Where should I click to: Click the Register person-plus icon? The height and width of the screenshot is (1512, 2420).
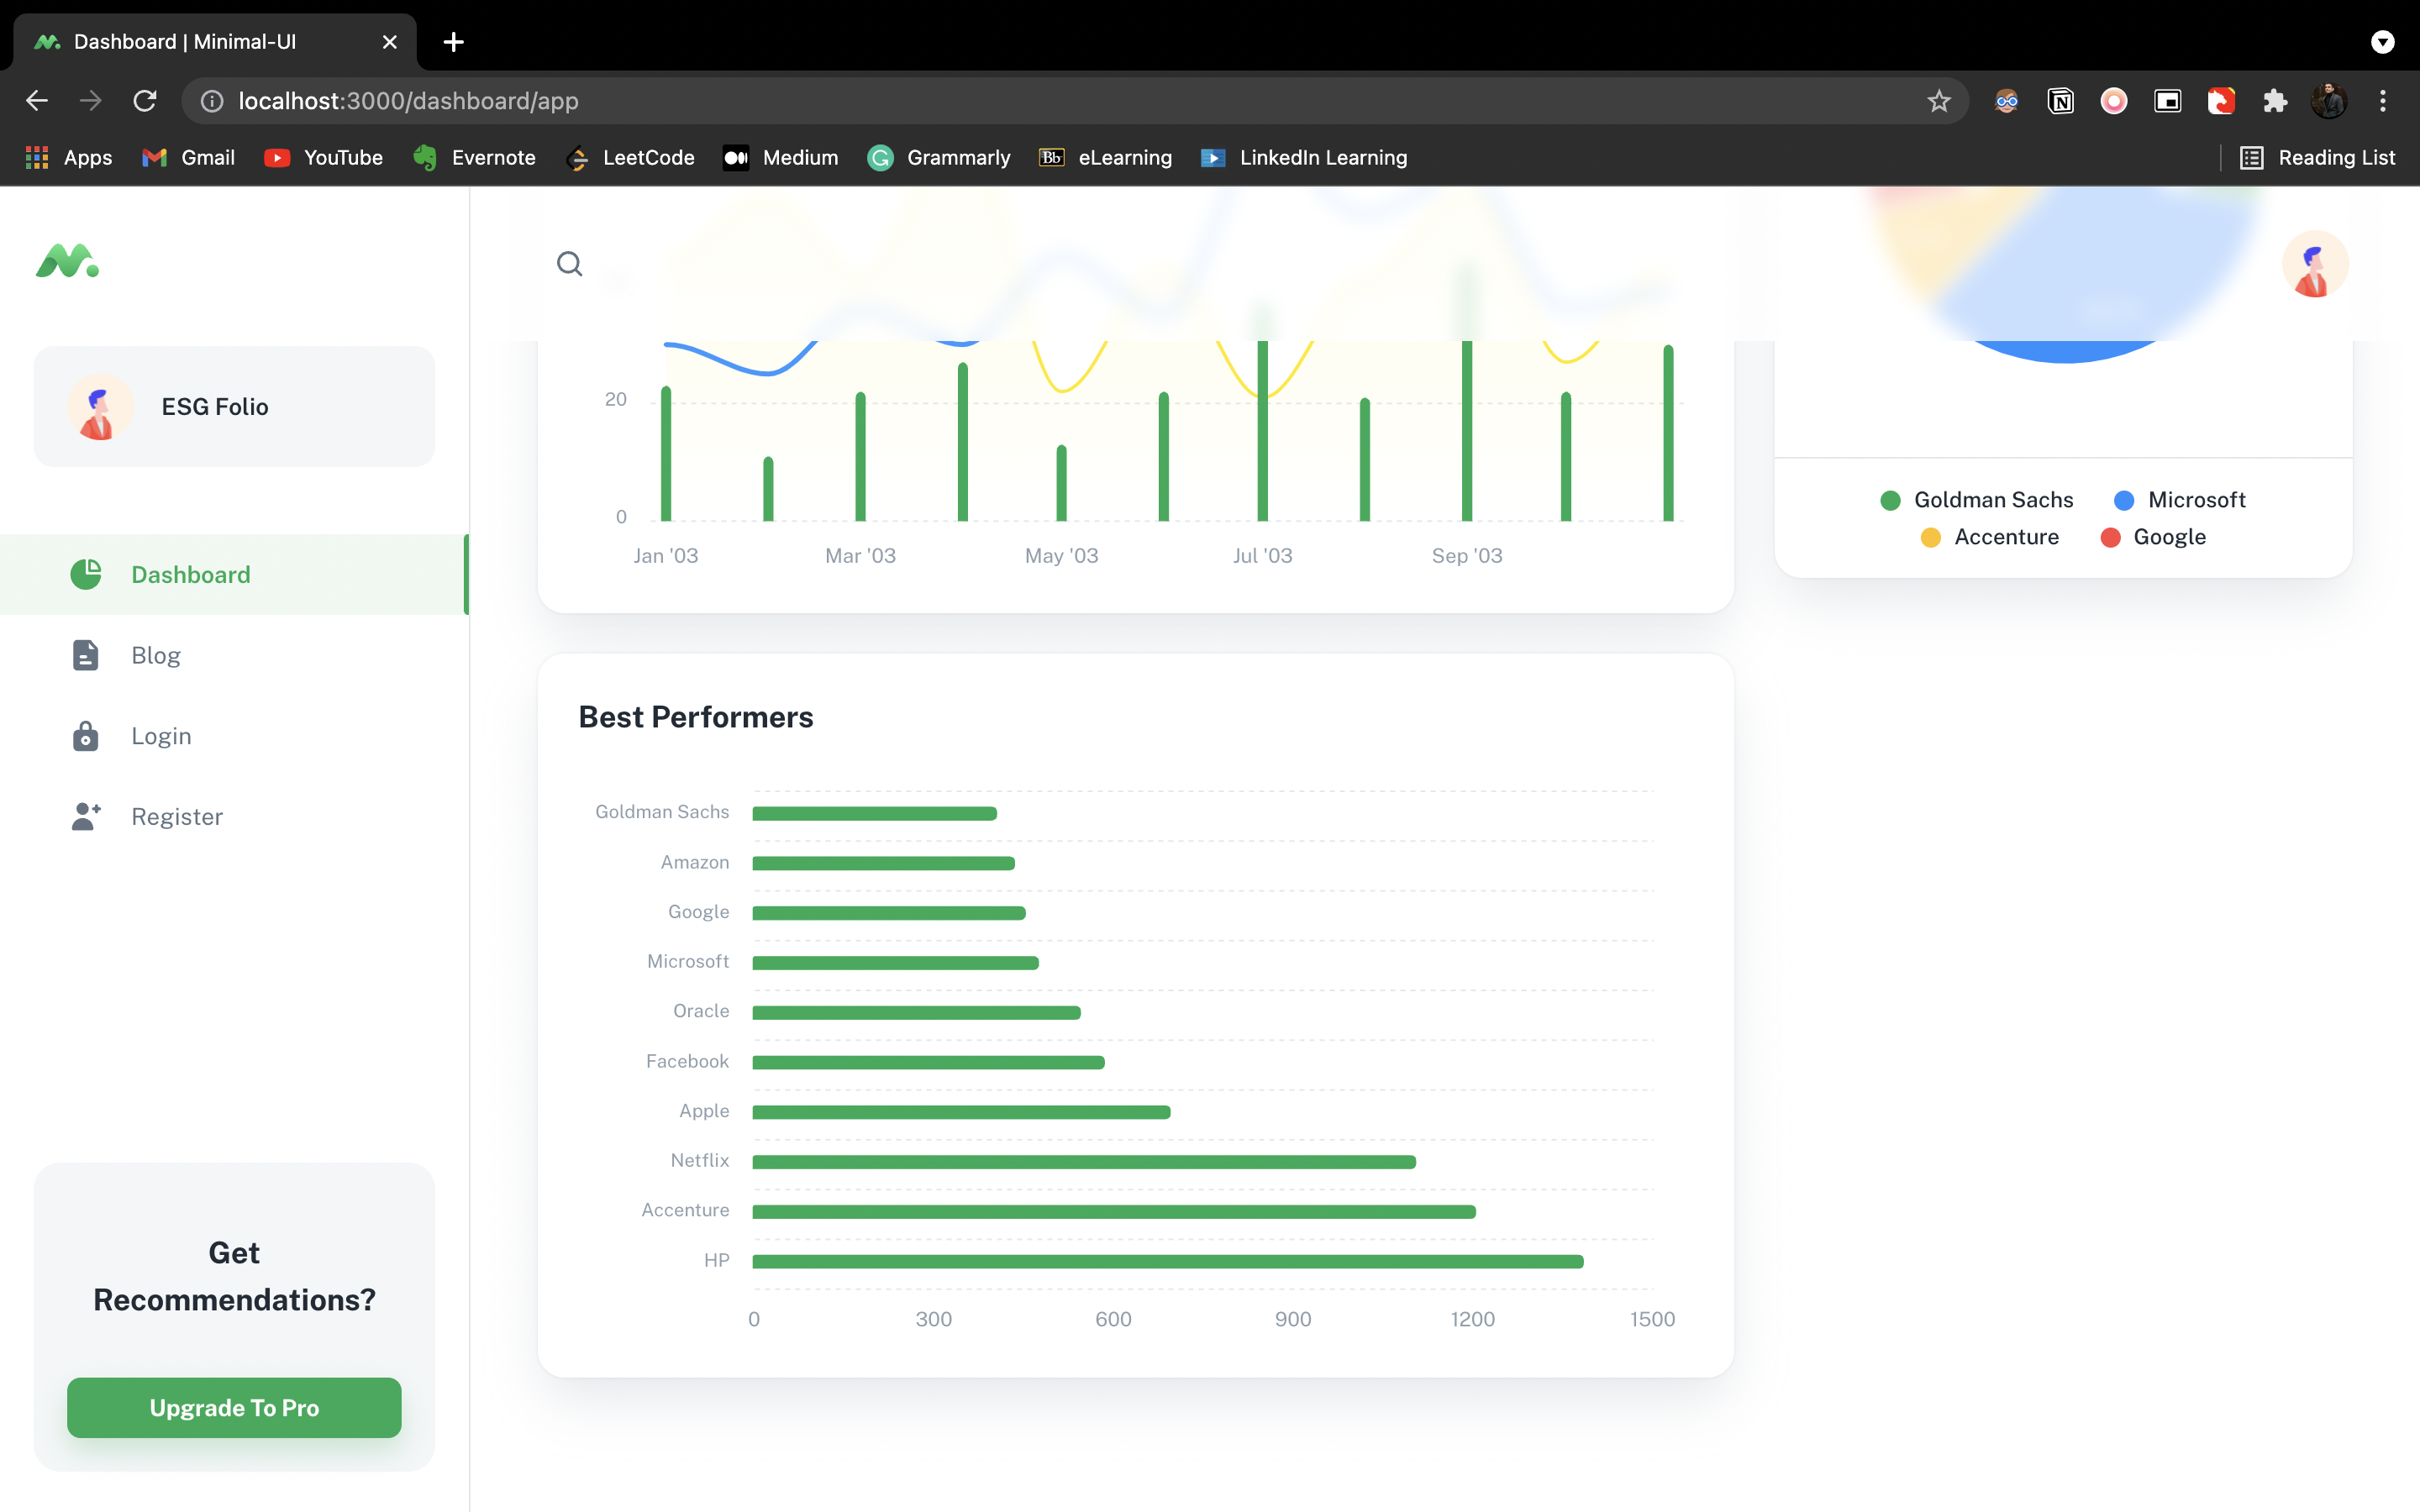[x=86, y=816]
